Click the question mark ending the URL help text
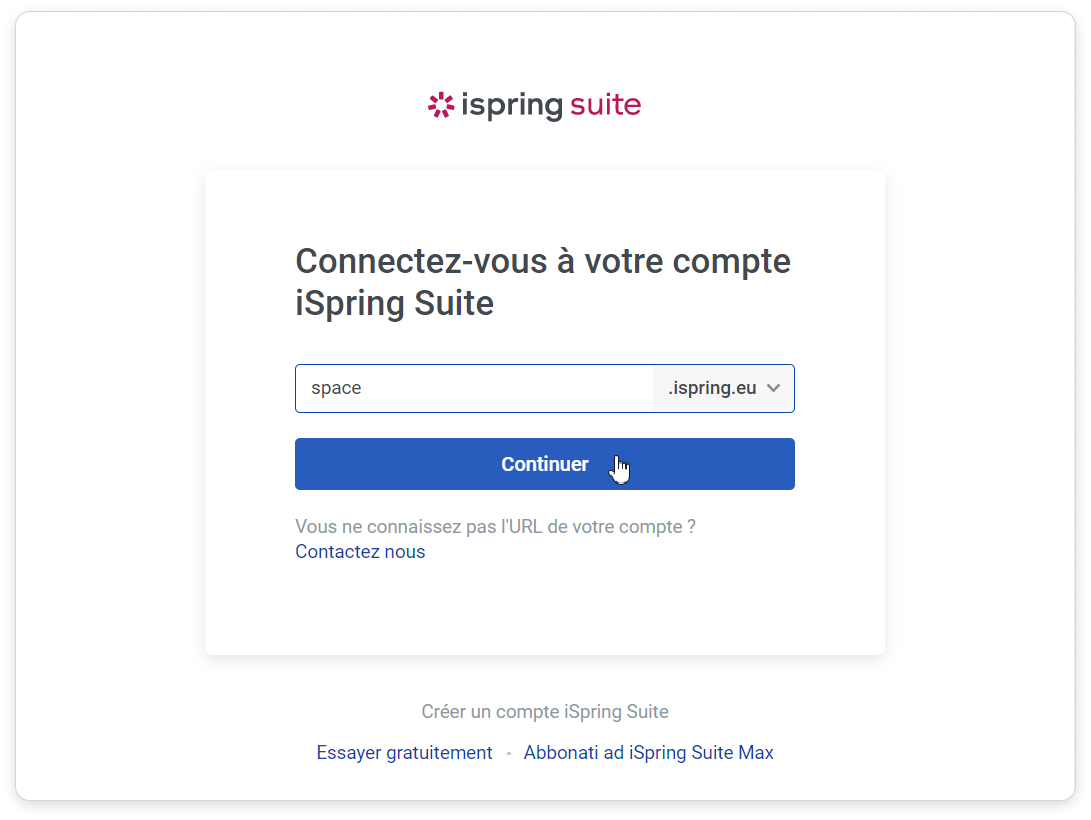Screen dimensions: 1091x820 click(691, 527)
